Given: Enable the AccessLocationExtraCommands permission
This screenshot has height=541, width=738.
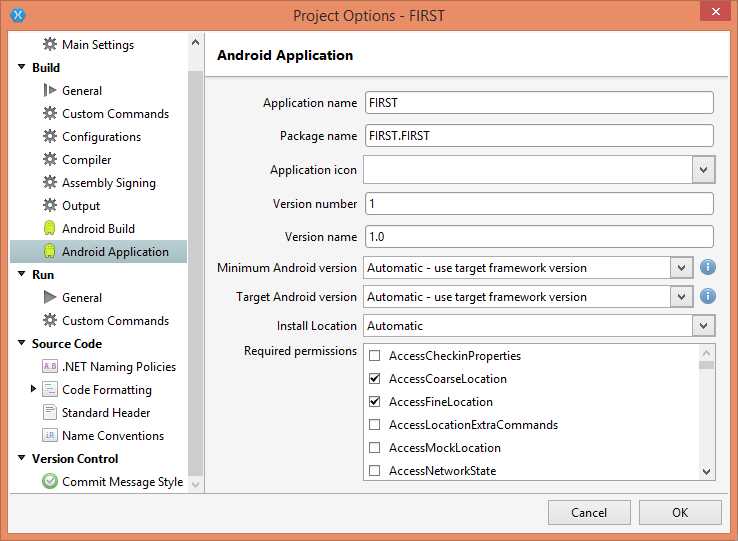Looking at the screenshot, I should [x=375, y=425].
